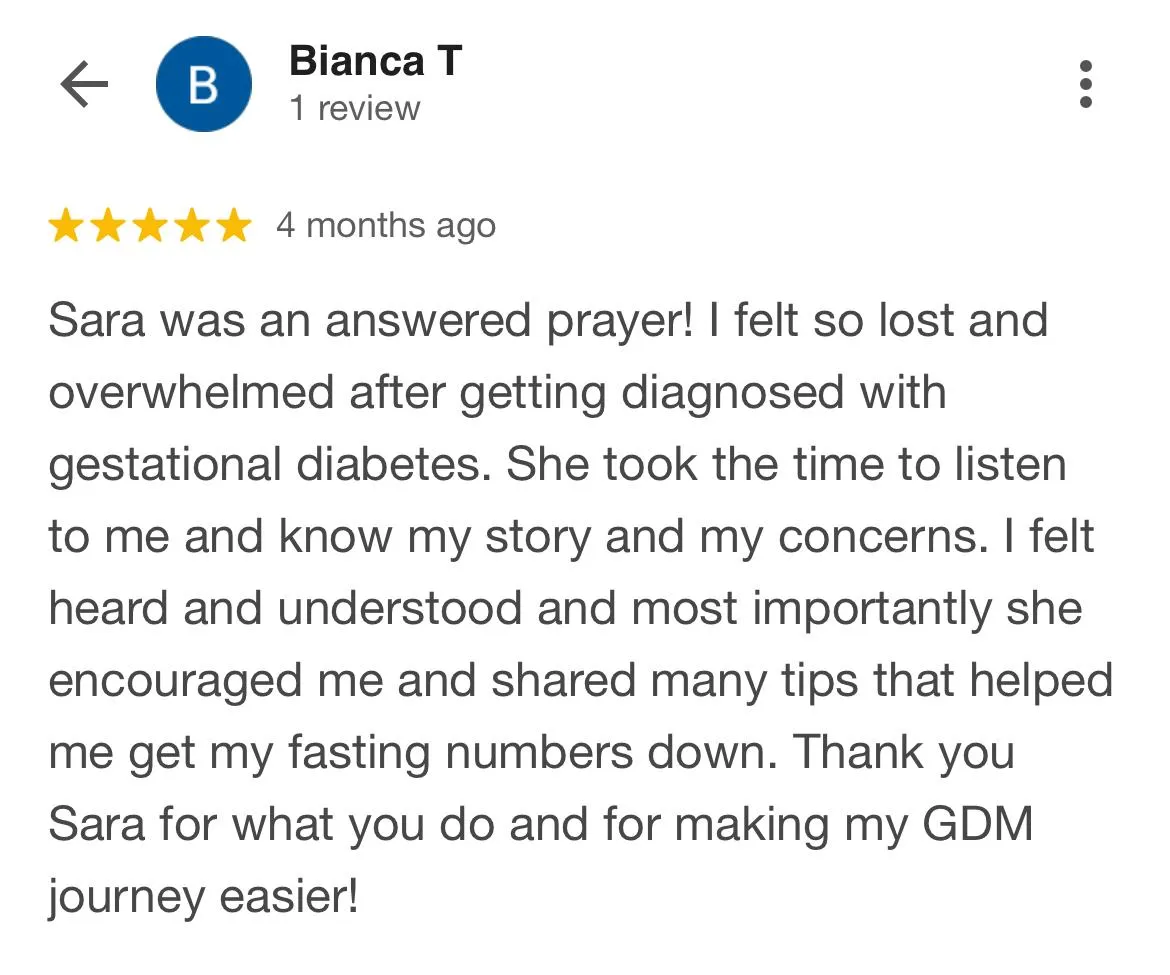Screen dimensions: 1170x975
Task: Go back using the left arrow
Action: 84,84
